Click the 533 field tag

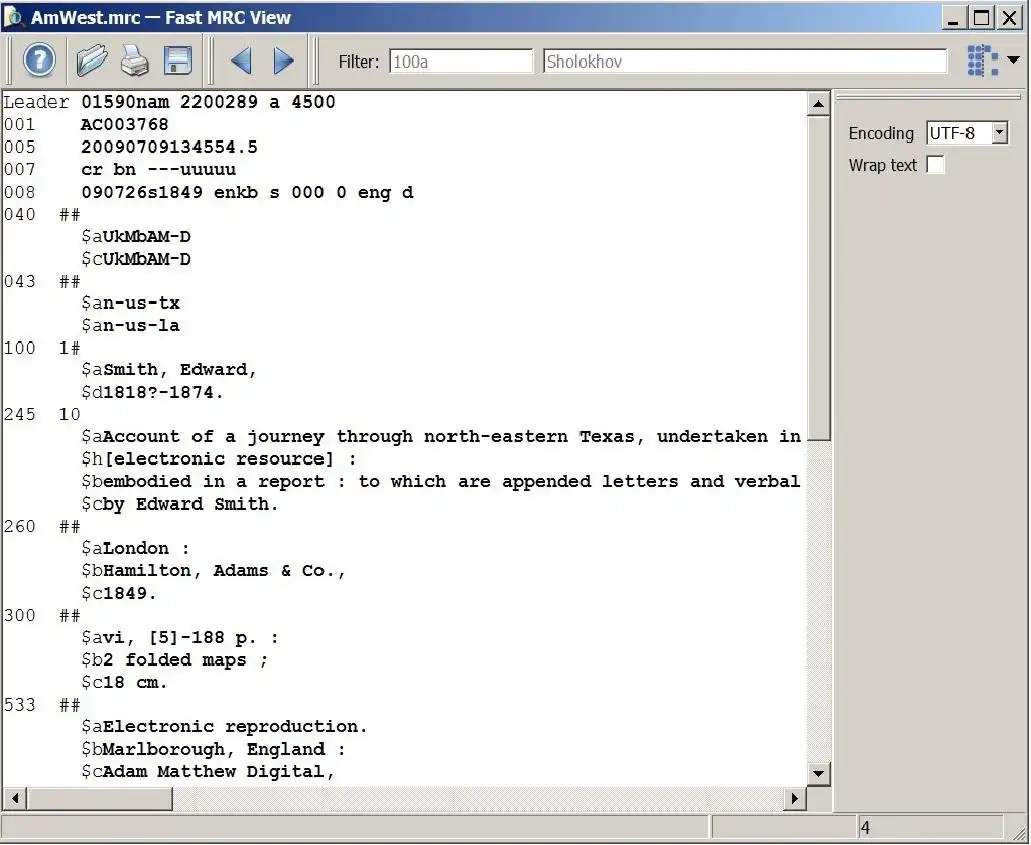19,704
